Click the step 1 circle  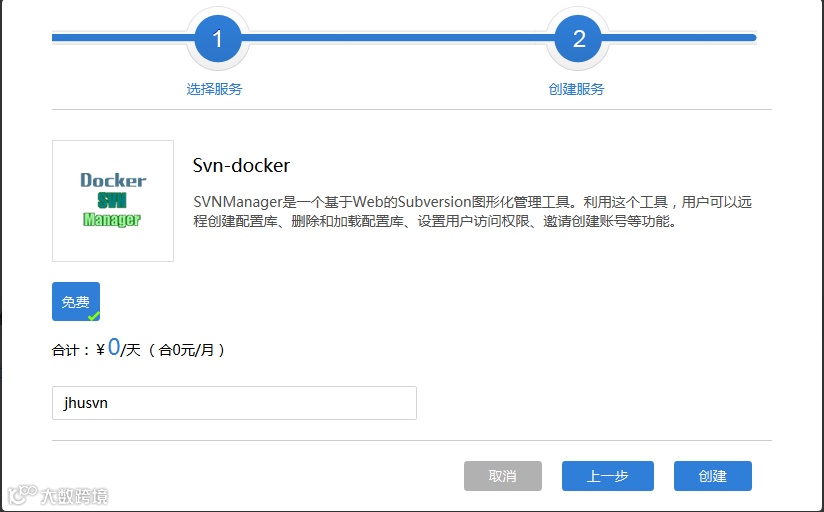218,38
